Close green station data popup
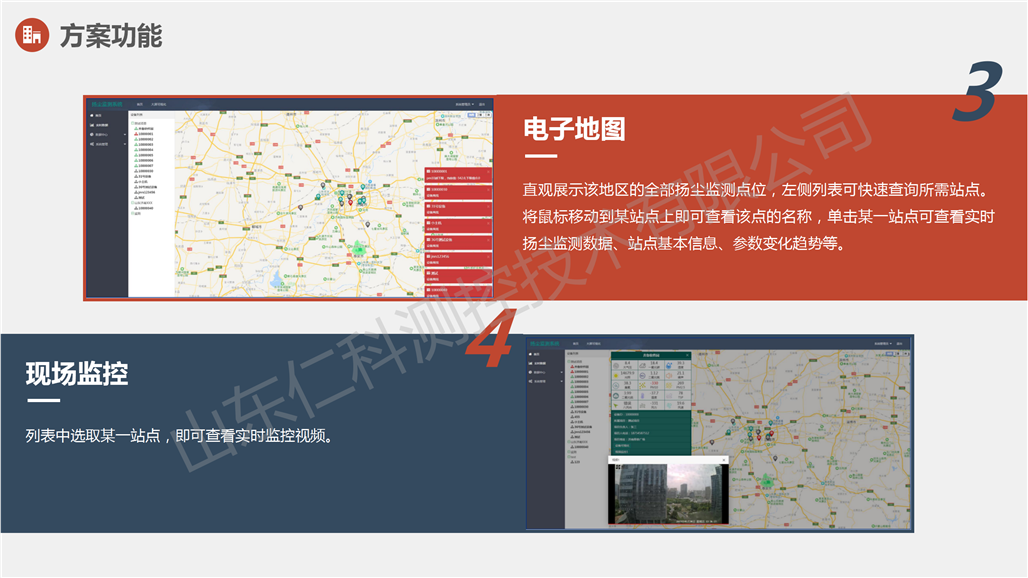Image resolution: width=1028 pixels, height=578 pixels. [687, 355]
